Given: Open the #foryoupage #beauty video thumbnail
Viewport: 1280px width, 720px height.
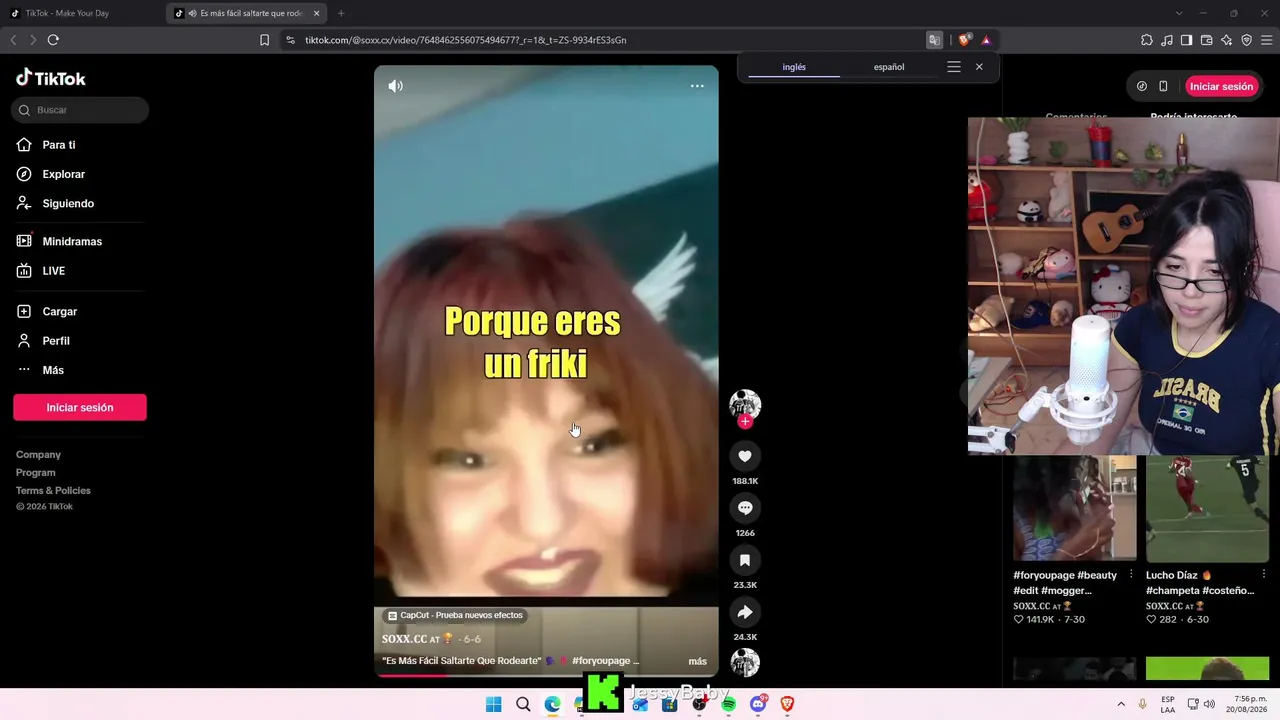Looking at the screenshot, I should [1075, 508].
